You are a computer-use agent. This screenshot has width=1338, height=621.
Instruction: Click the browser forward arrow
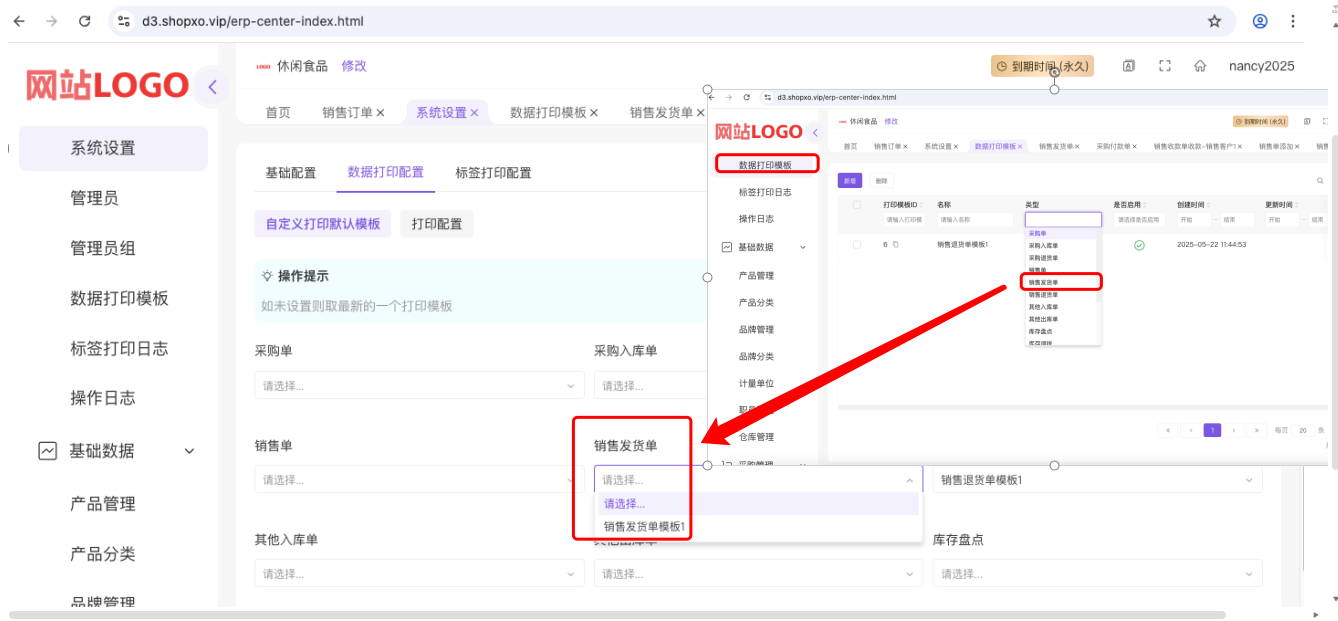(52, 20)
